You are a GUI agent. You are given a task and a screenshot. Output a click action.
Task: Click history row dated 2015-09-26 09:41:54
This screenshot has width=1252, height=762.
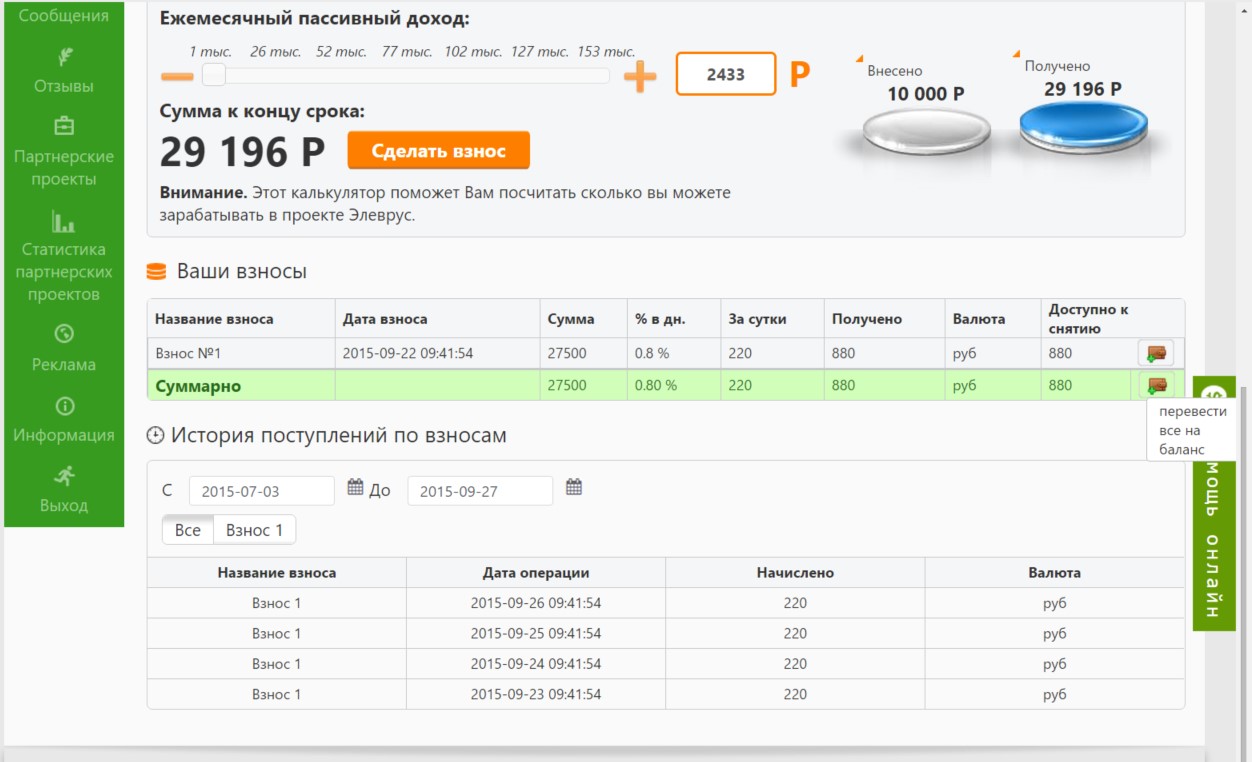(666, 603)
